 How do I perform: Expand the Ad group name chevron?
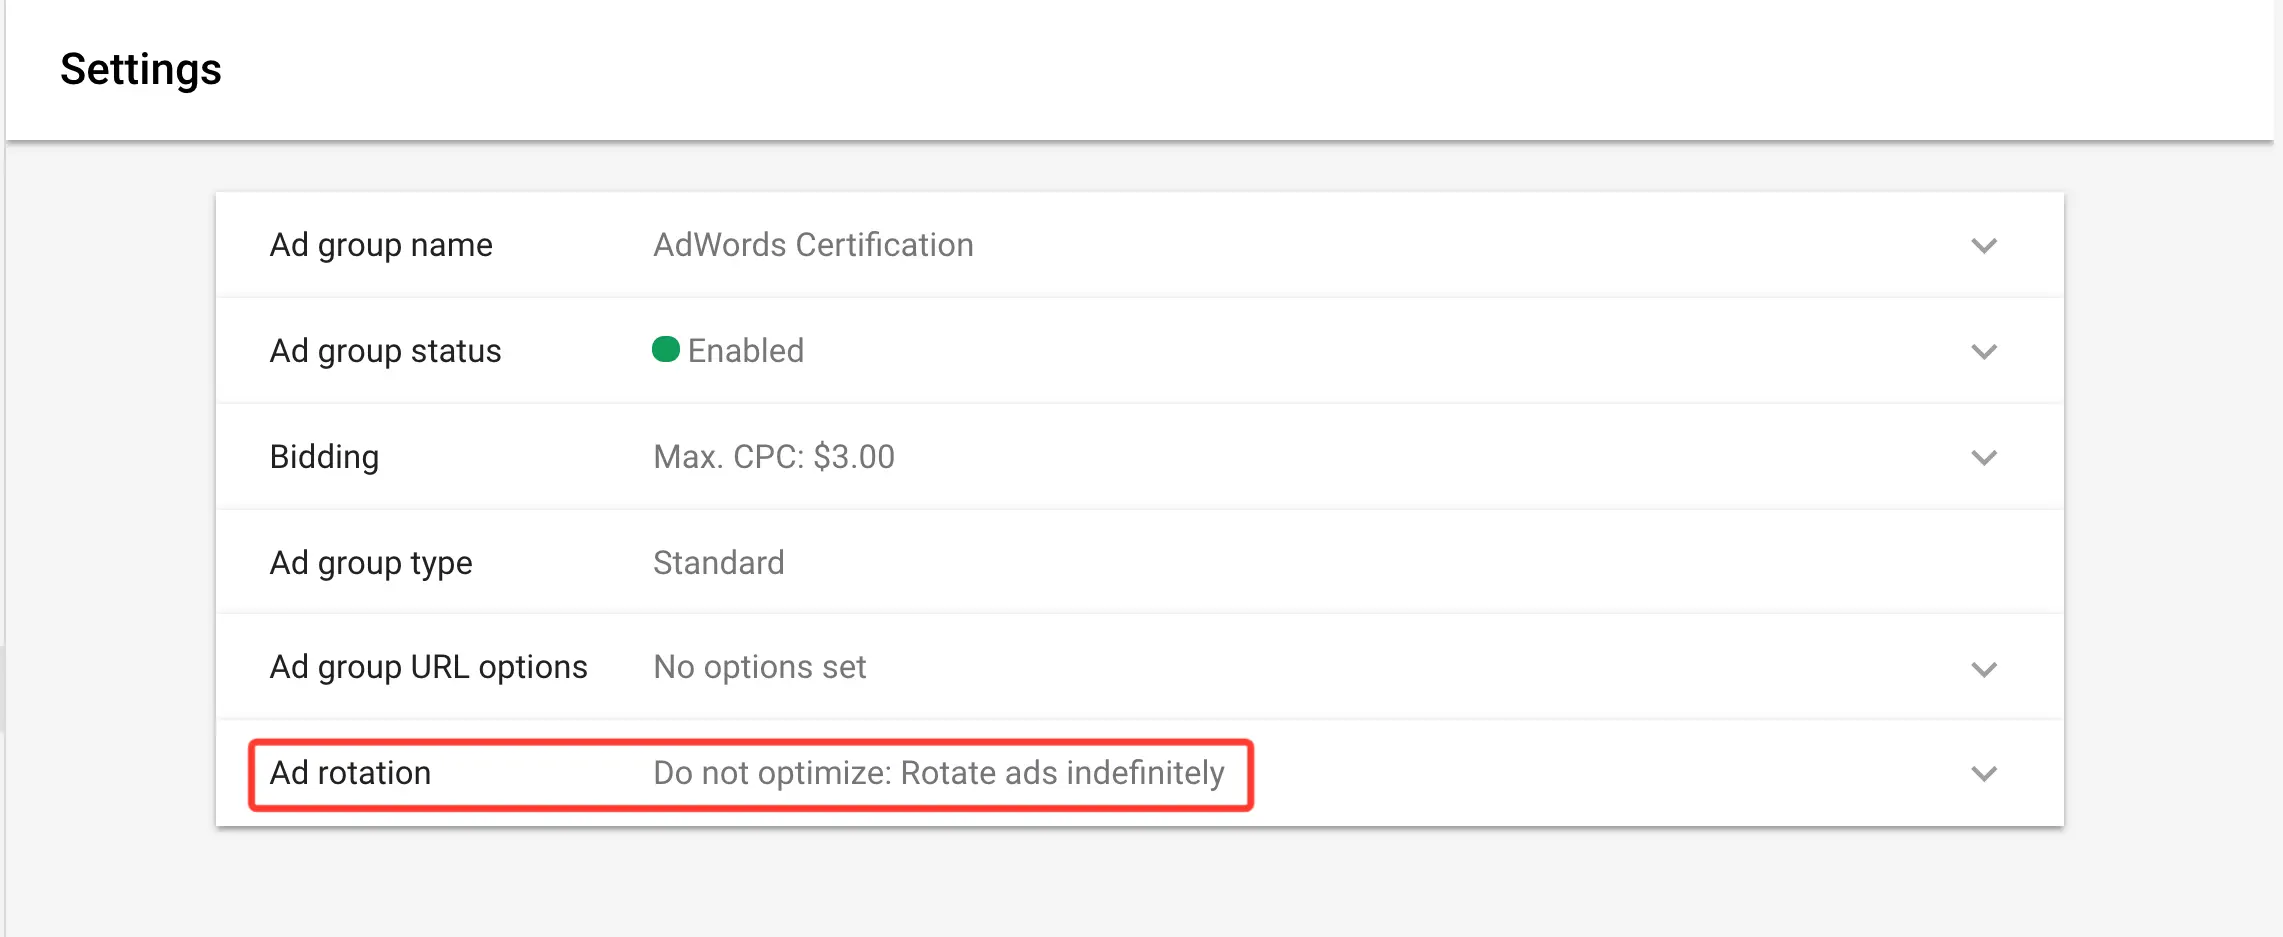[1984, 246]
